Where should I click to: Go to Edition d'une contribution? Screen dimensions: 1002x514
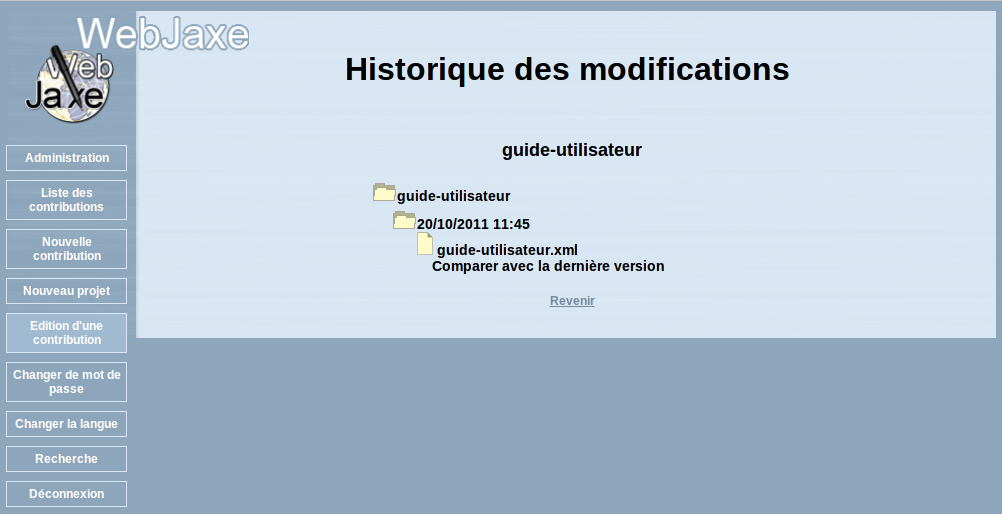[x=67, y=333]
